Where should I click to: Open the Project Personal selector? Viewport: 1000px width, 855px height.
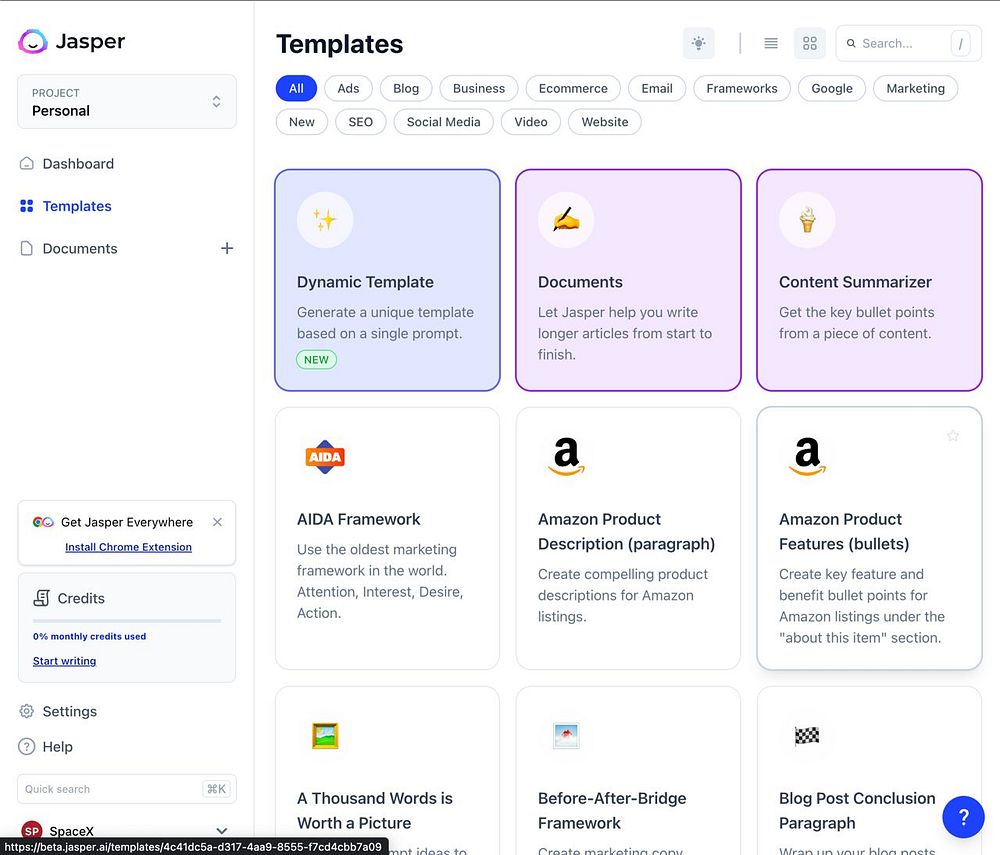click(127, 102)
